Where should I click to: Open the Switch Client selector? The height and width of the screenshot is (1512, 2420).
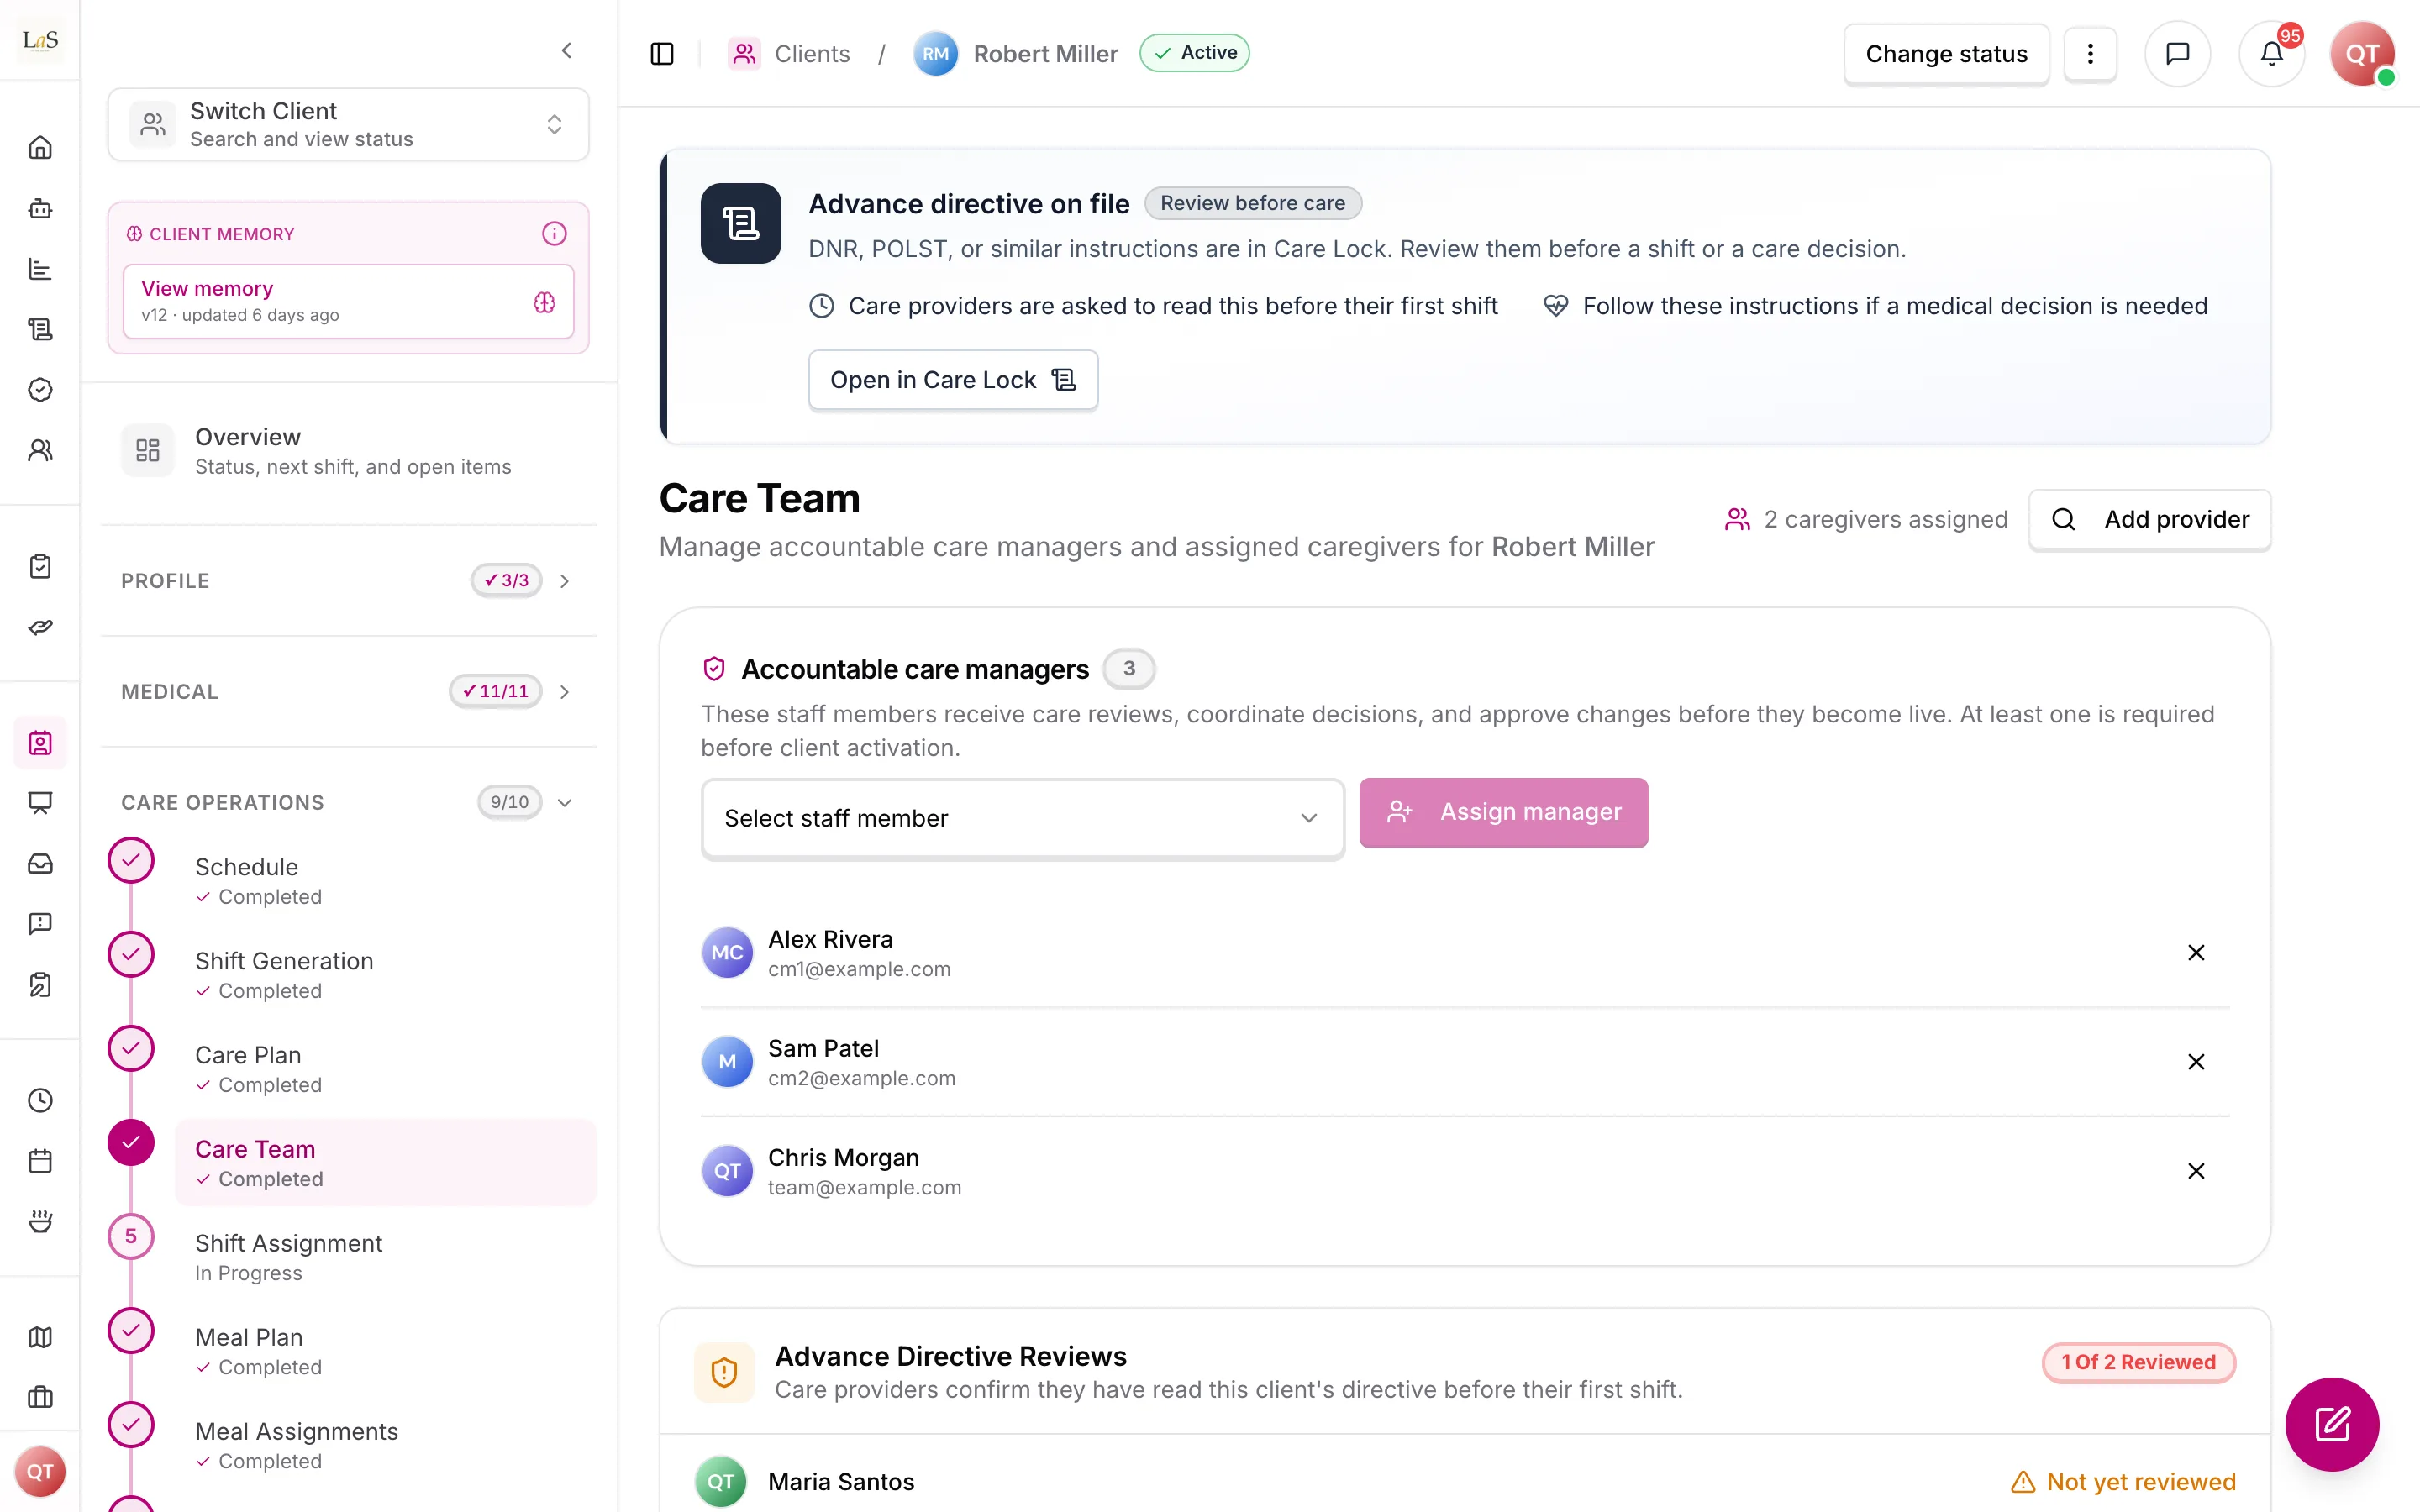348,124
